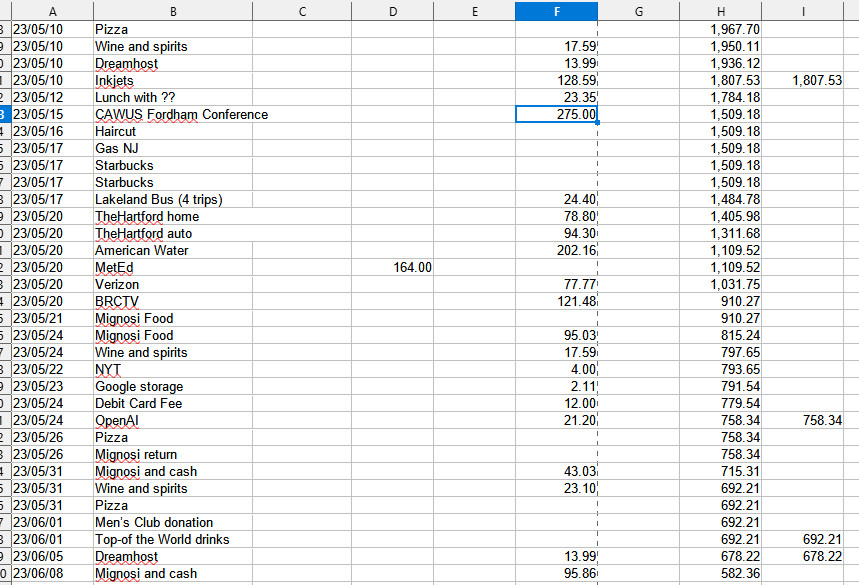859x585 pixels.
Task: Click the 94.30 amount cell
Action: click(x=557, y=233)
